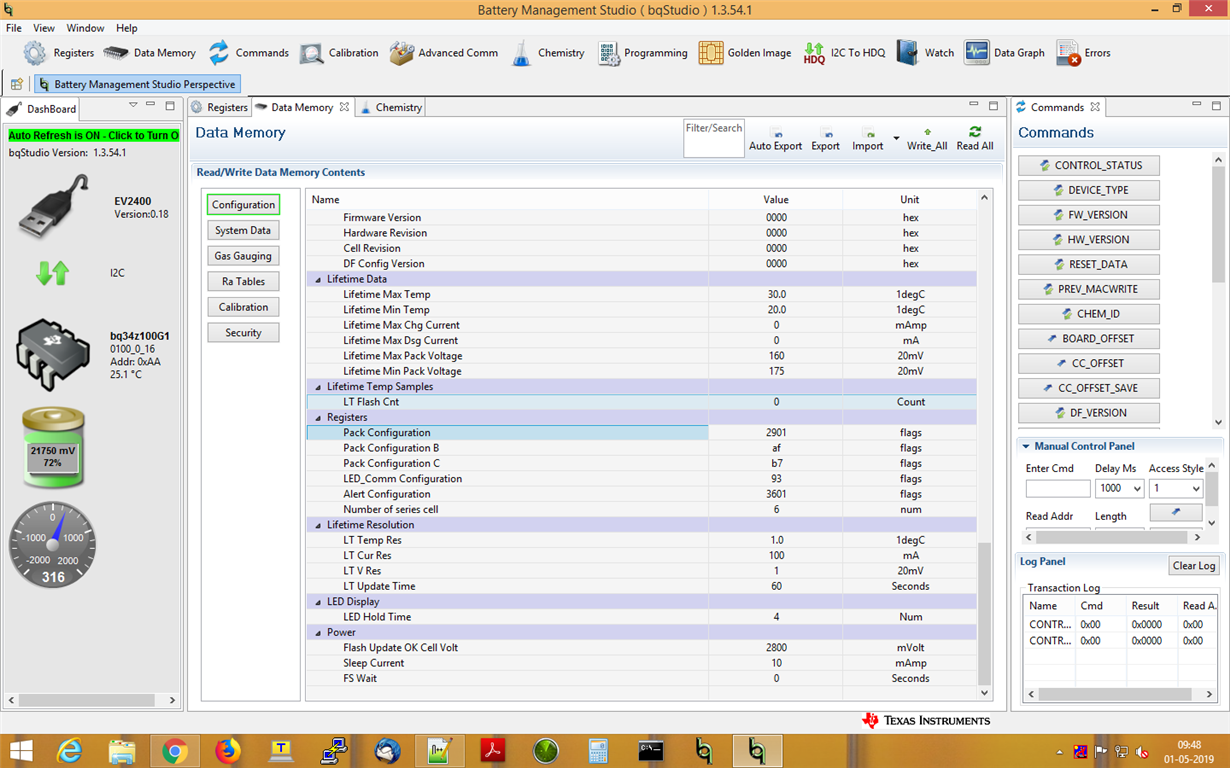Turn off Auto Refresh banner

[x=94, y=135]
